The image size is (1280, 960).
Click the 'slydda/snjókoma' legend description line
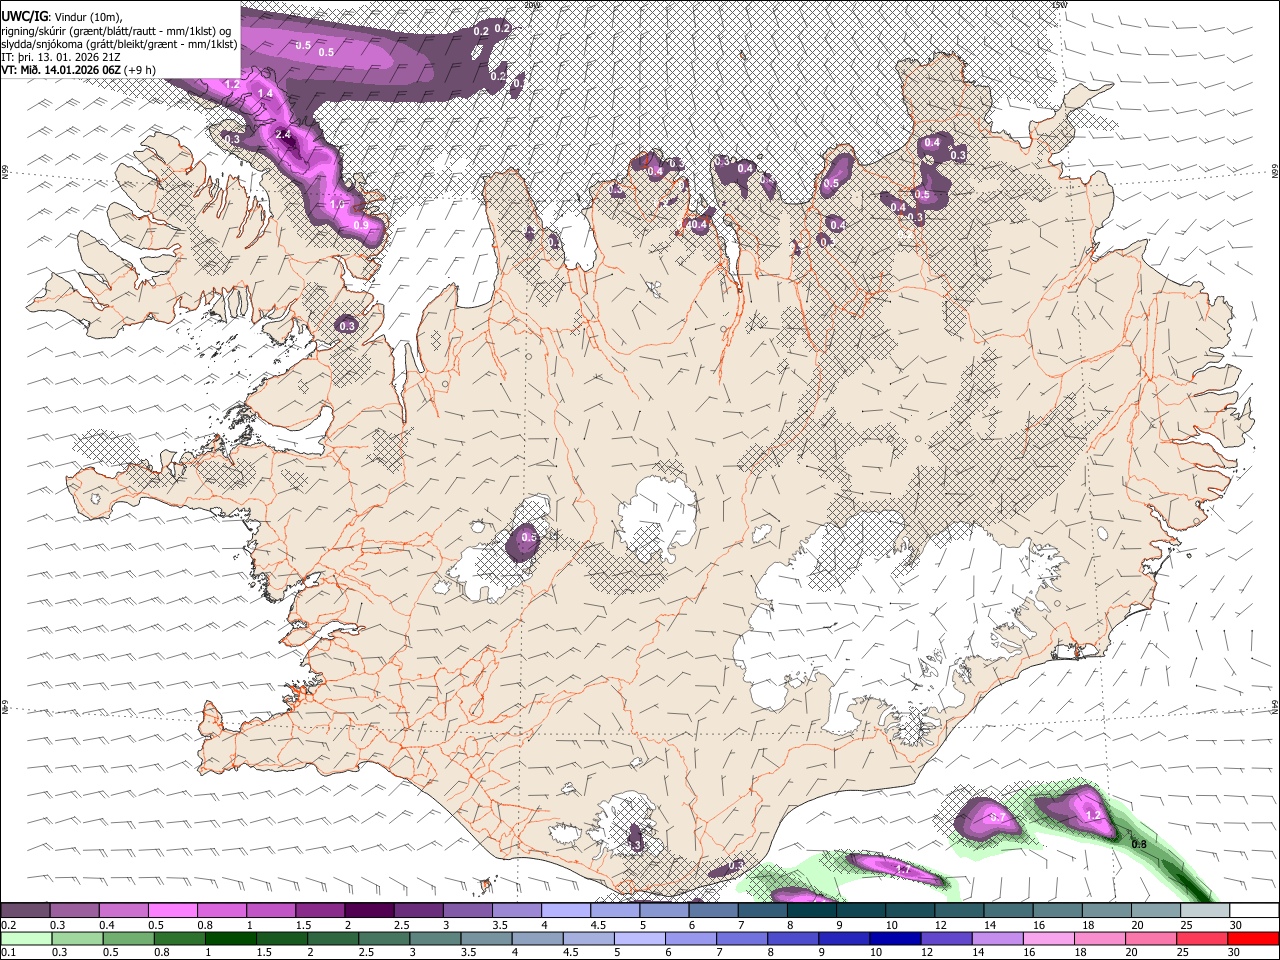pyautogui.click(x=120, y=44)
